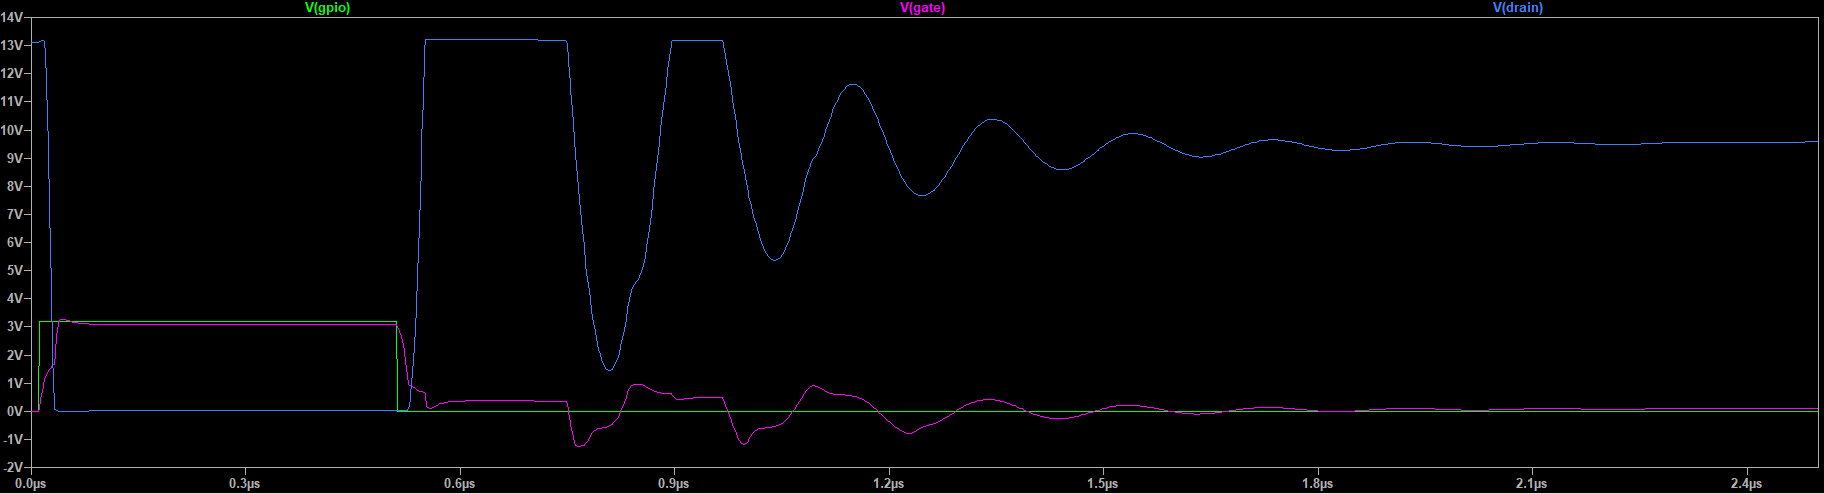Click the 2.1µs time axis label
The height and width of the screenshot is (494, 1824).
(x=1532, y=484)
